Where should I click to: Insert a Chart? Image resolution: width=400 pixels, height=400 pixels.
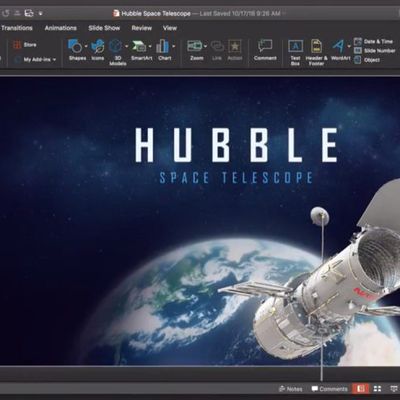pyautogui.click(x=163, y=46)
